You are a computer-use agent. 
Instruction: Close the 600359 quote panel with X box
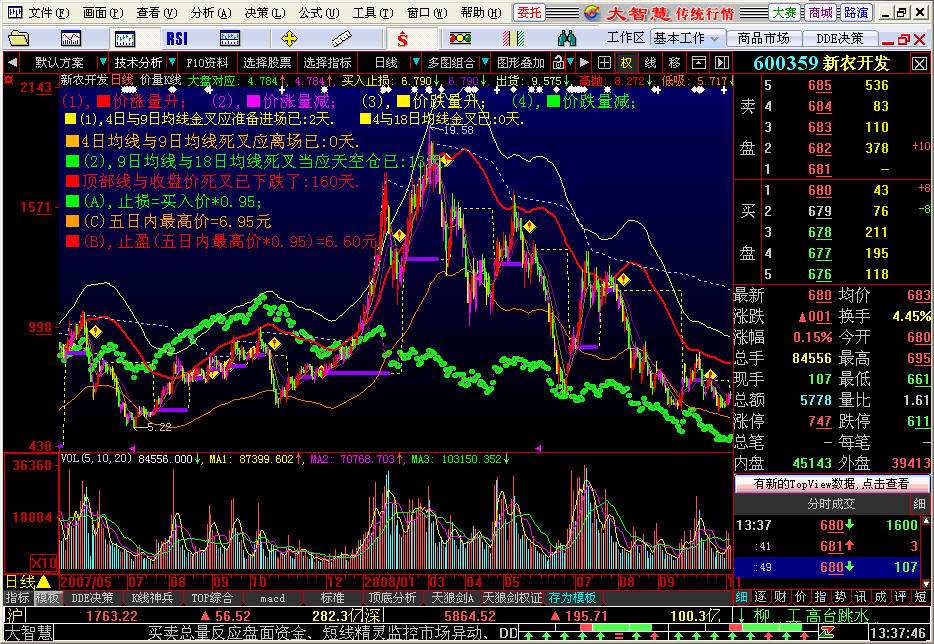pyautogui.click(x=919, y=63)
